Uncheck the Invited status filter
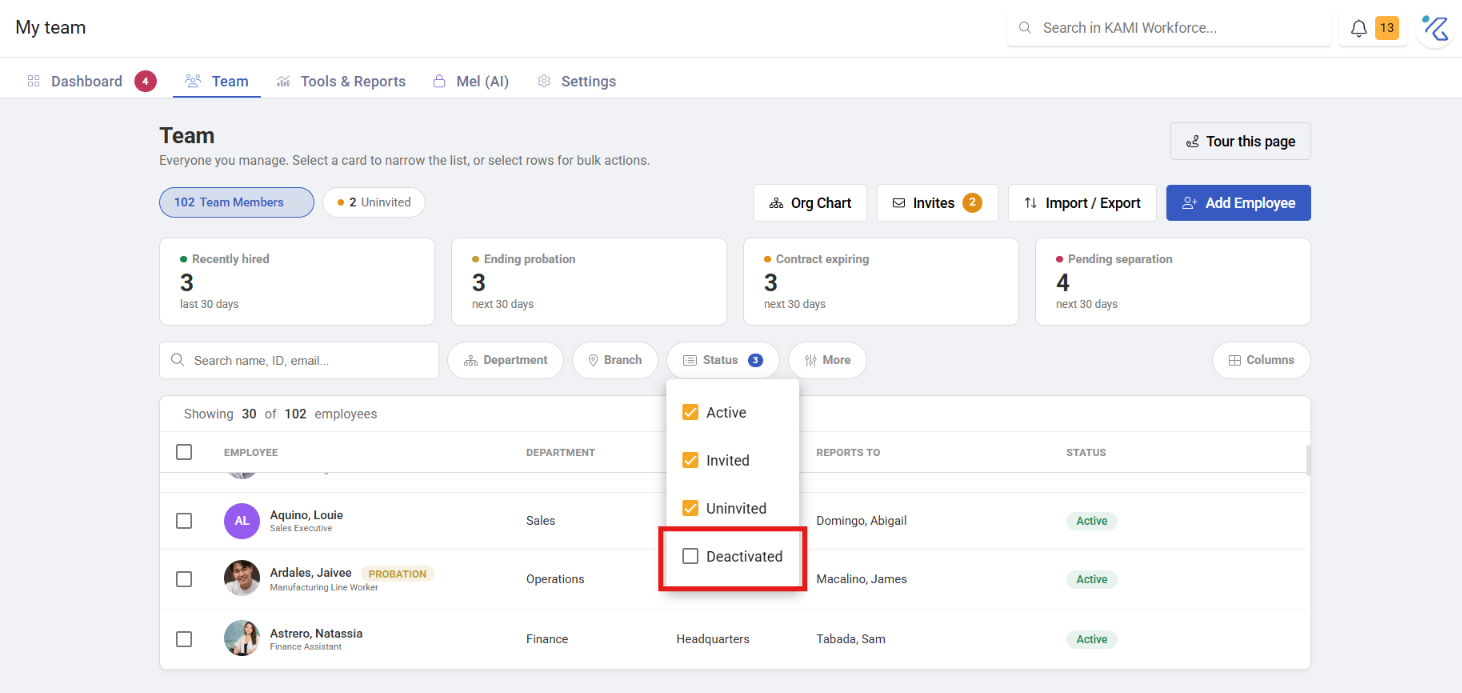The width and height of the screenshot is (1462, 693). click(690, 460)
